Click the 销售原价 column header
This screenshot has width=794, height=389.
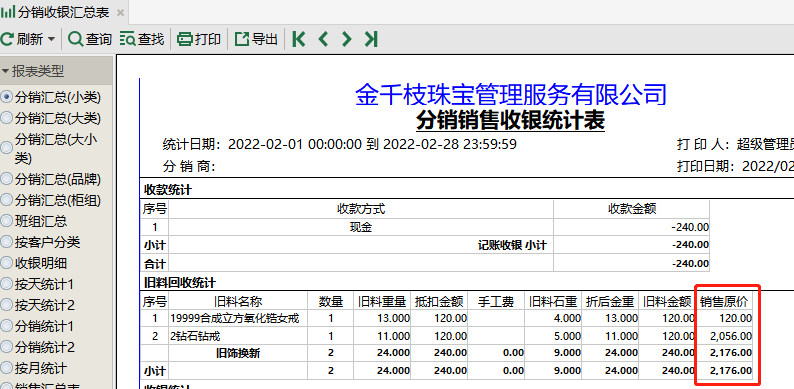pos(724,302)
